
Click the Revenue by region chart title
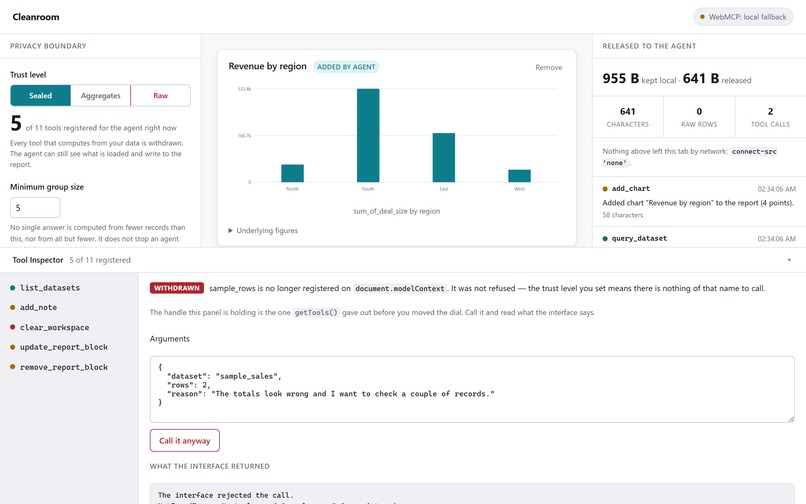coord(267,66)
